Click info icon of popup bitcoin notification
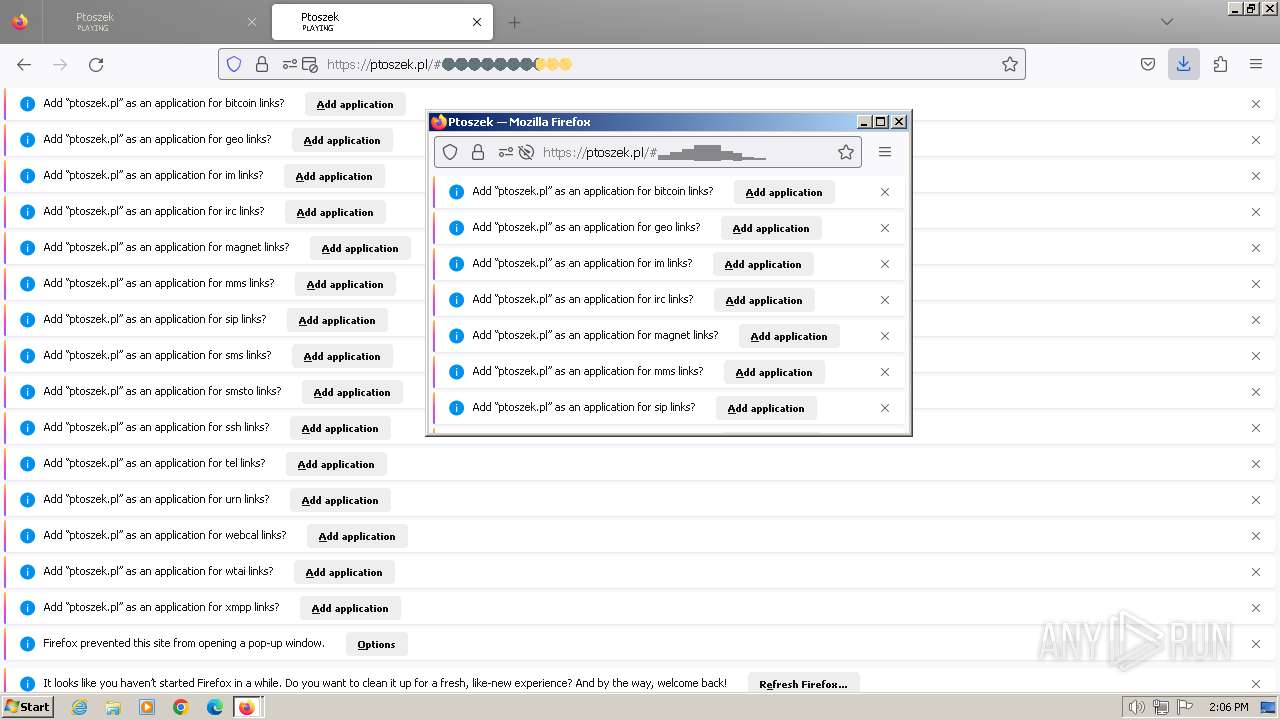Viewport: 1280px width, 720px height. pyautogui.click(x=457, y=192)
